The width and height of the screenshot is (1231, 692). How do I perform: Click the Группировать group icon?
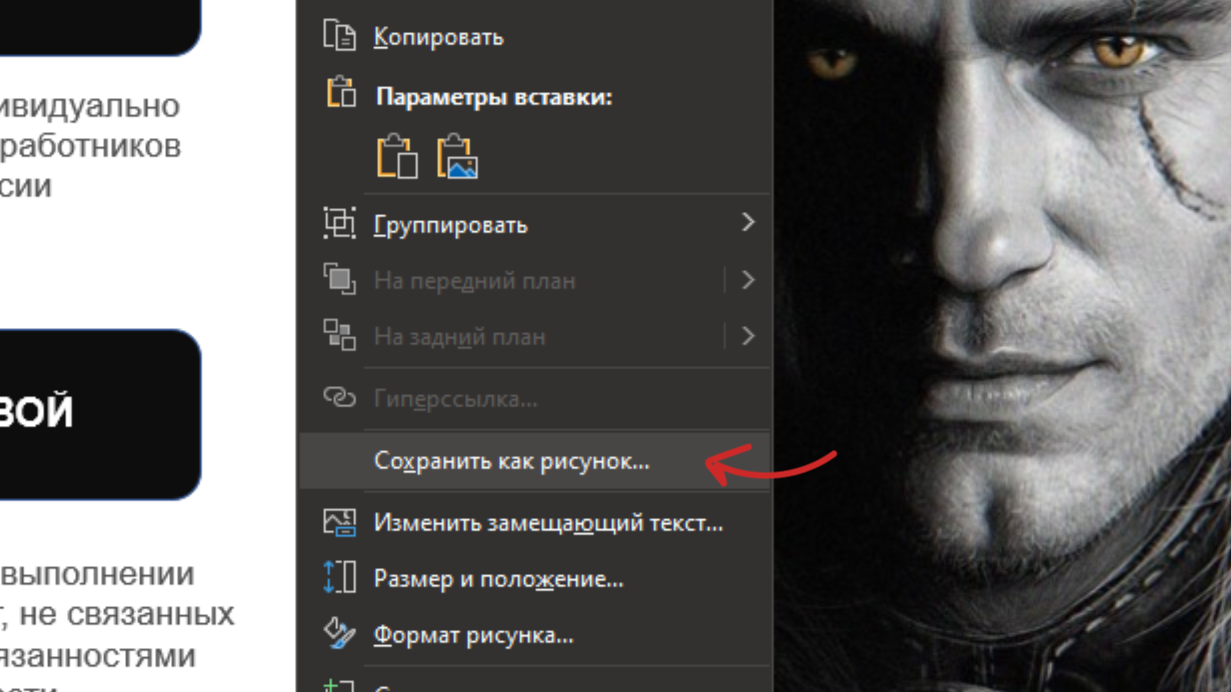click(x=339, y=223)
